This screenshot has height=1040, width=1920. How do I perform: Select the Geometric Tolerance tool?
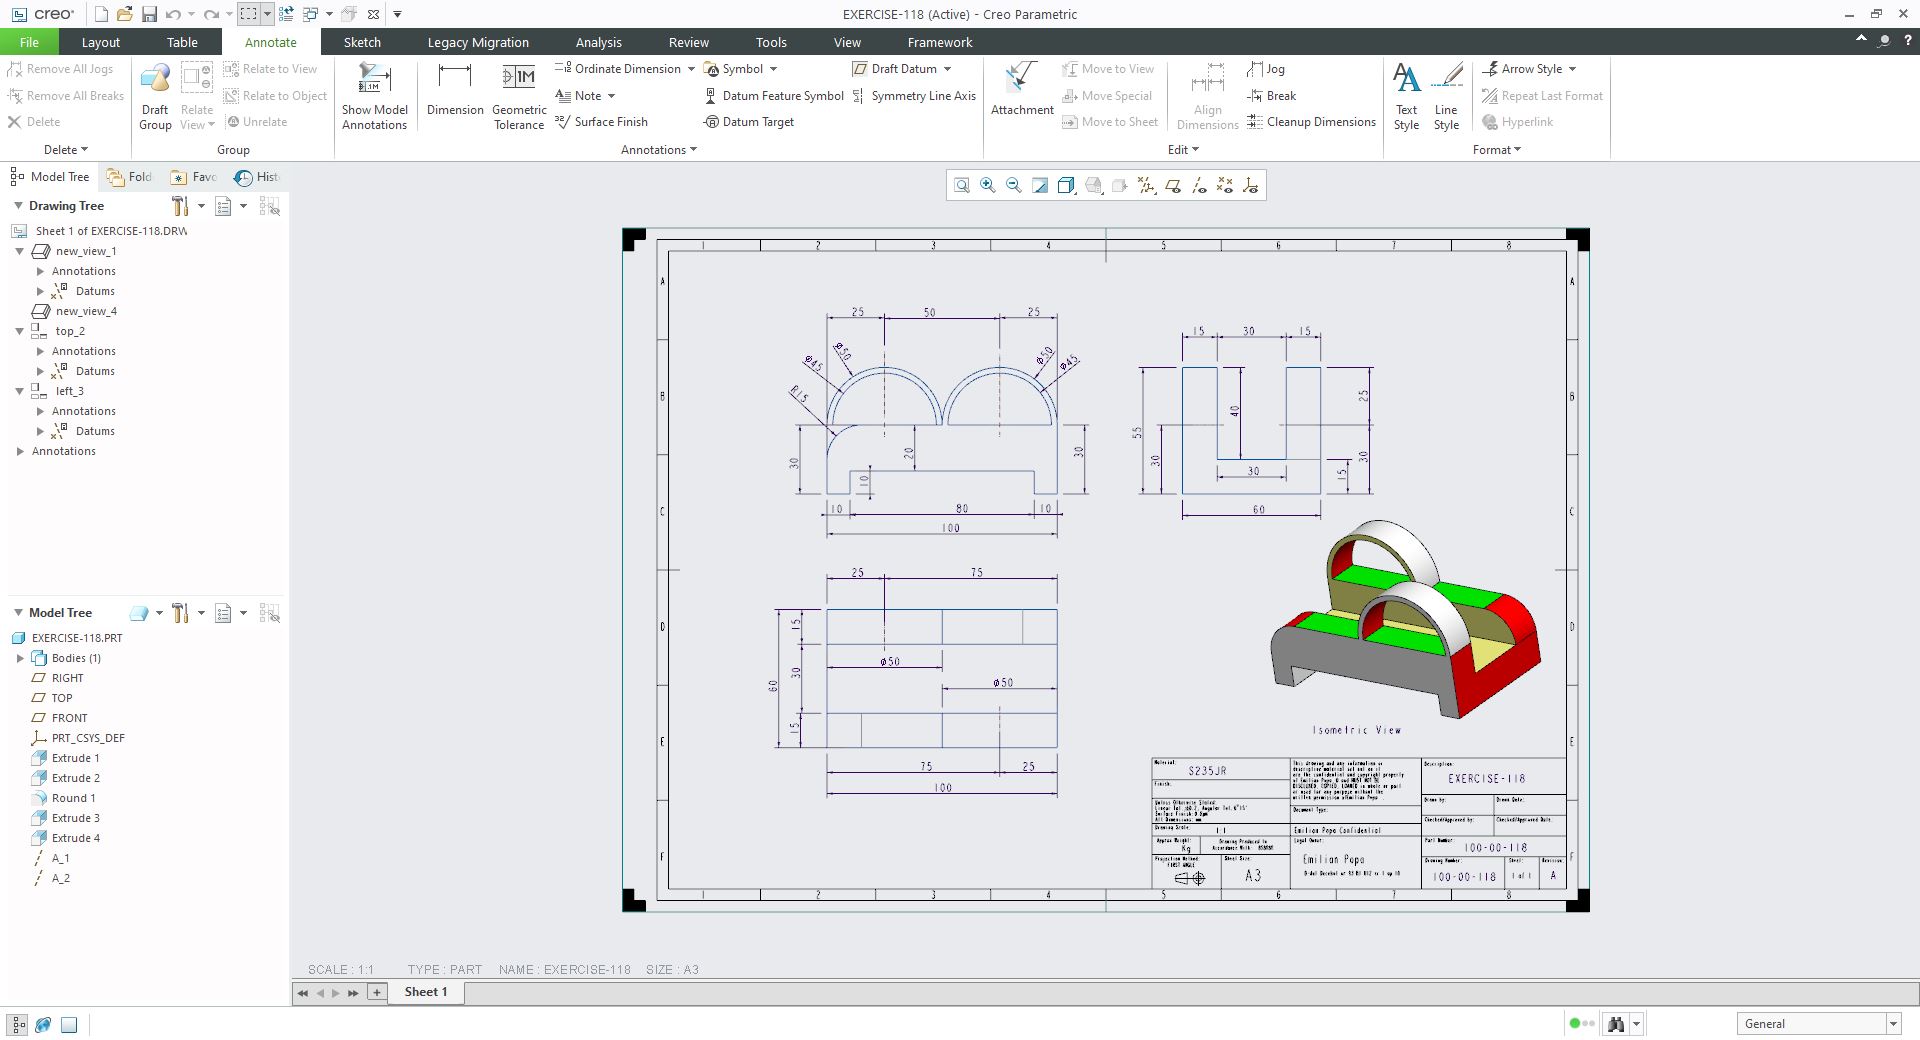click(519, 96)
